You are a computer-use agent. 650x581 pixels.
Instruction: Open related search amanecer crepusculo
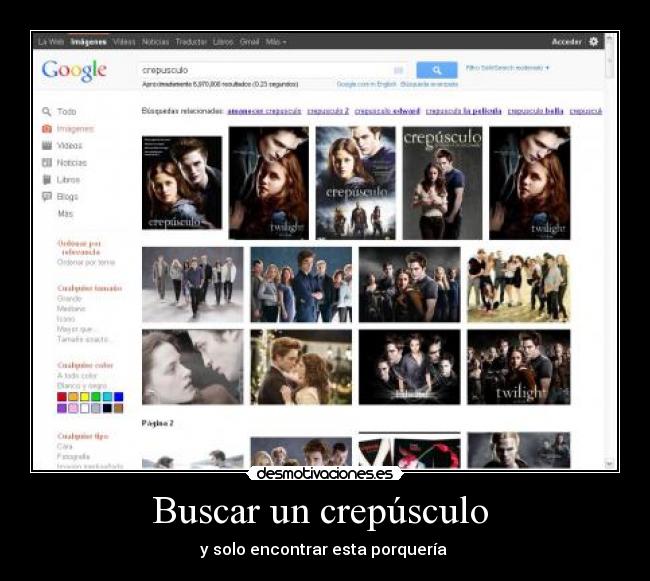point(264,111)
